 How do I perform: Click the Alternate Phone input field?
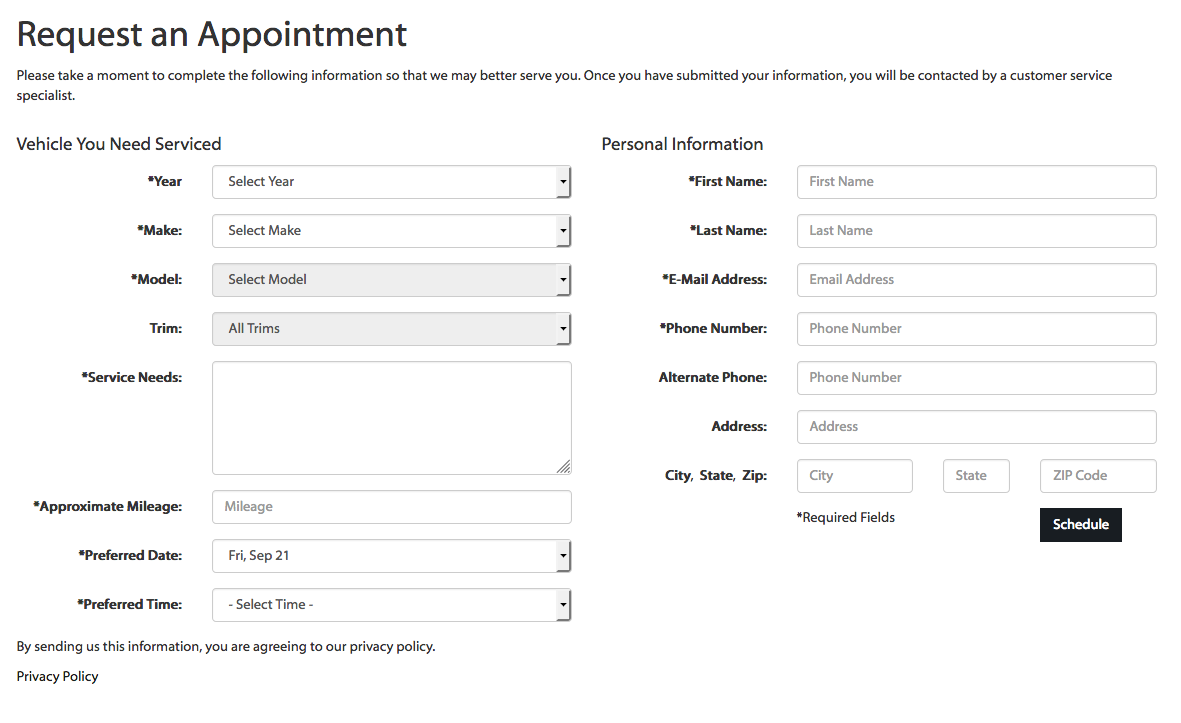click(976, 378)
